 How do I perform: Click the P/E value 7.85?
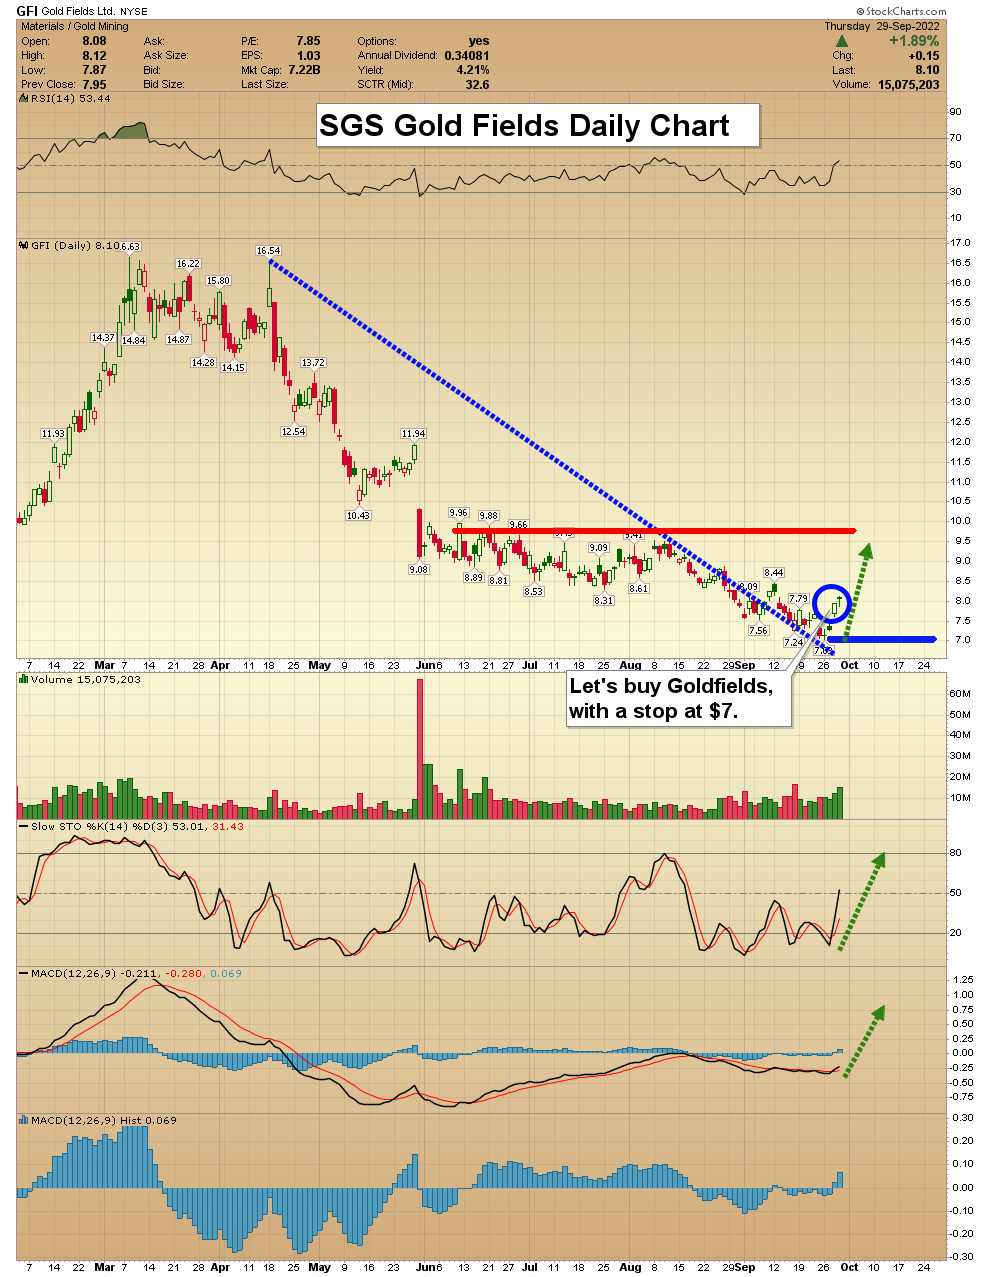click(308, 41)
